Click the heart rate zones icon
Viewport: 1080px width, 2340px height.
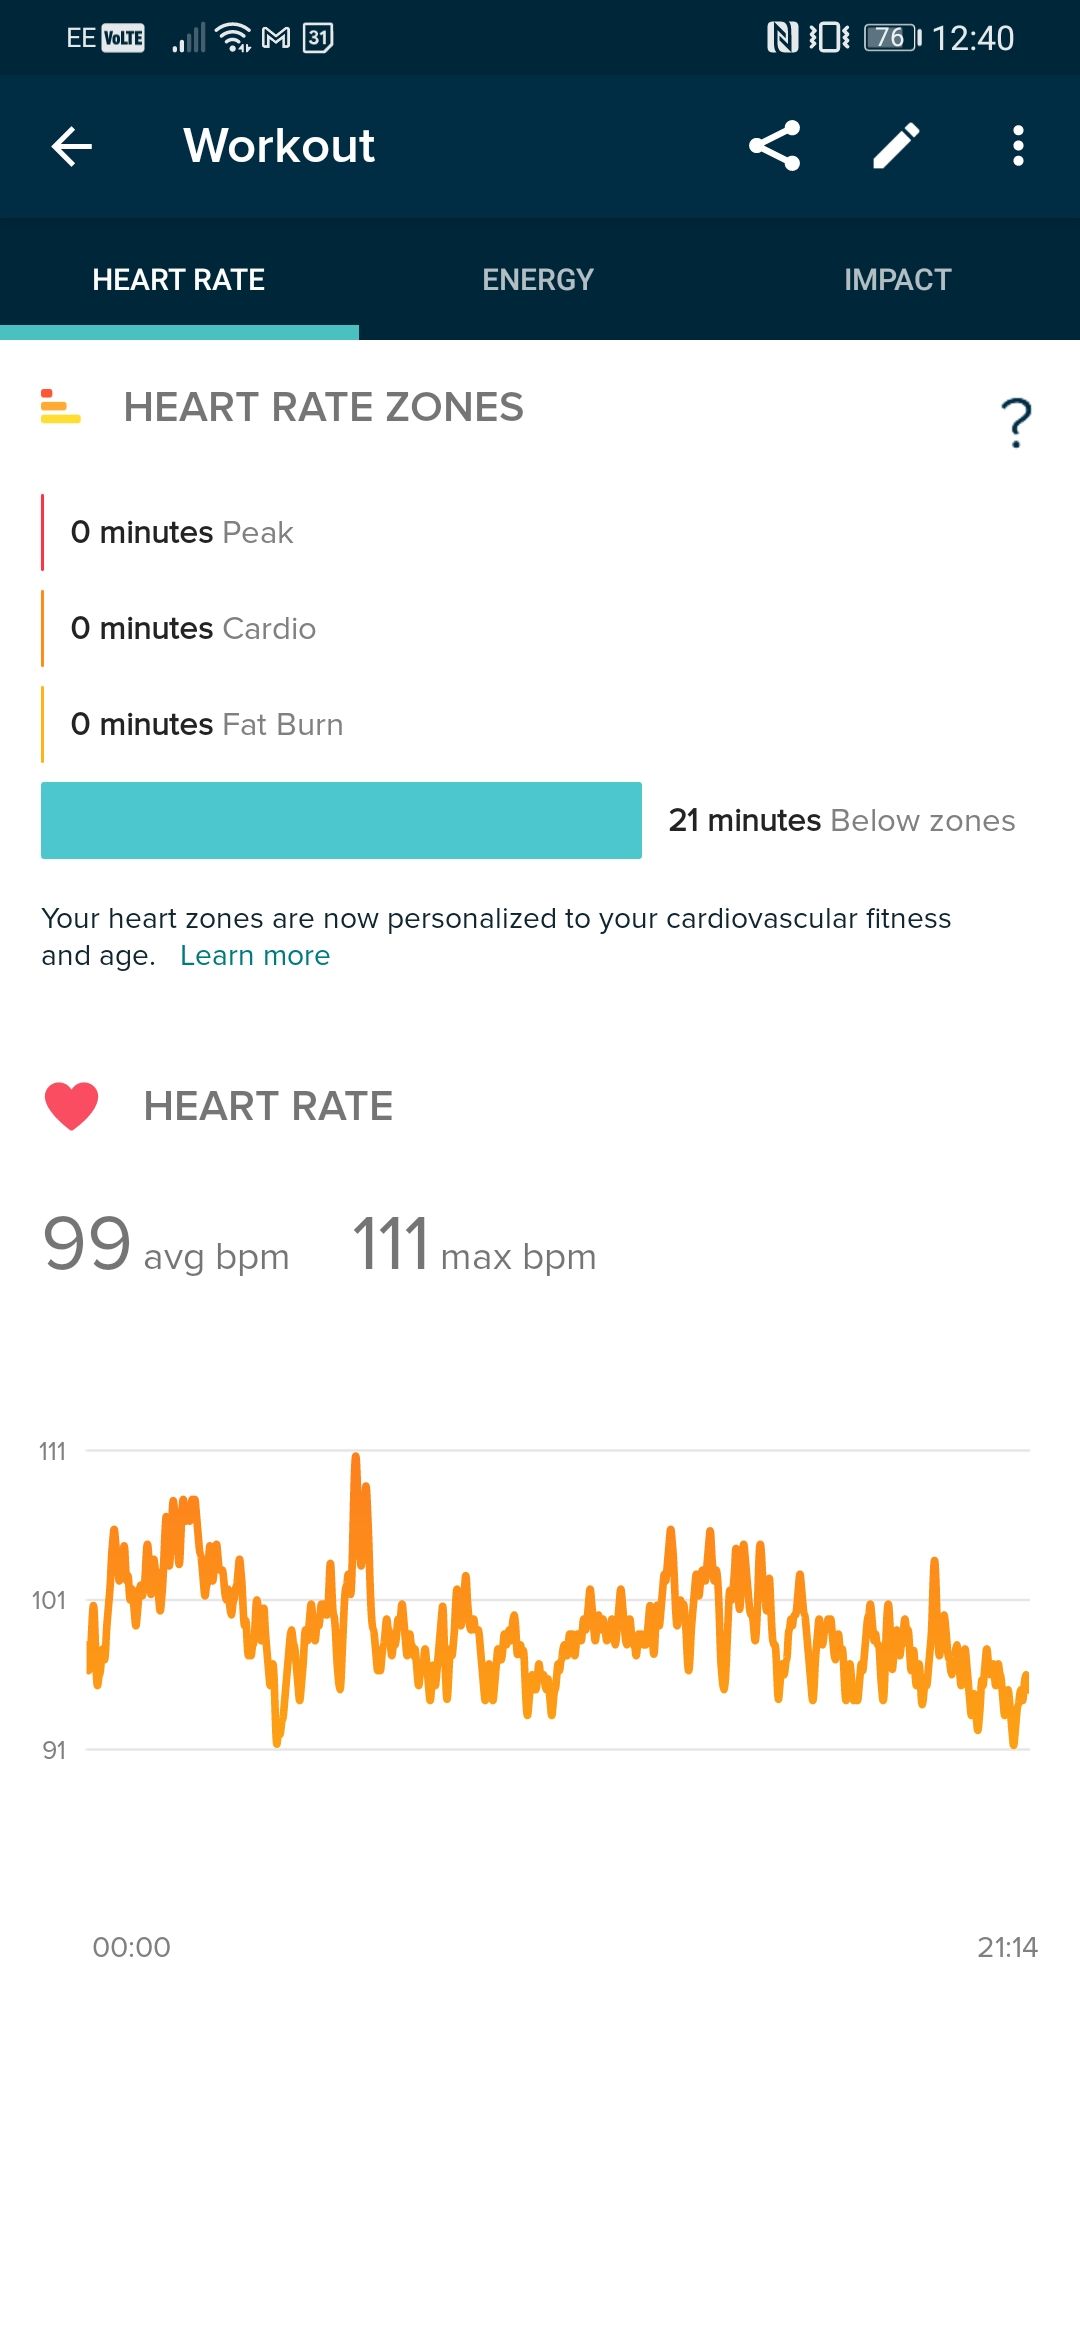[x=58, y=408]
